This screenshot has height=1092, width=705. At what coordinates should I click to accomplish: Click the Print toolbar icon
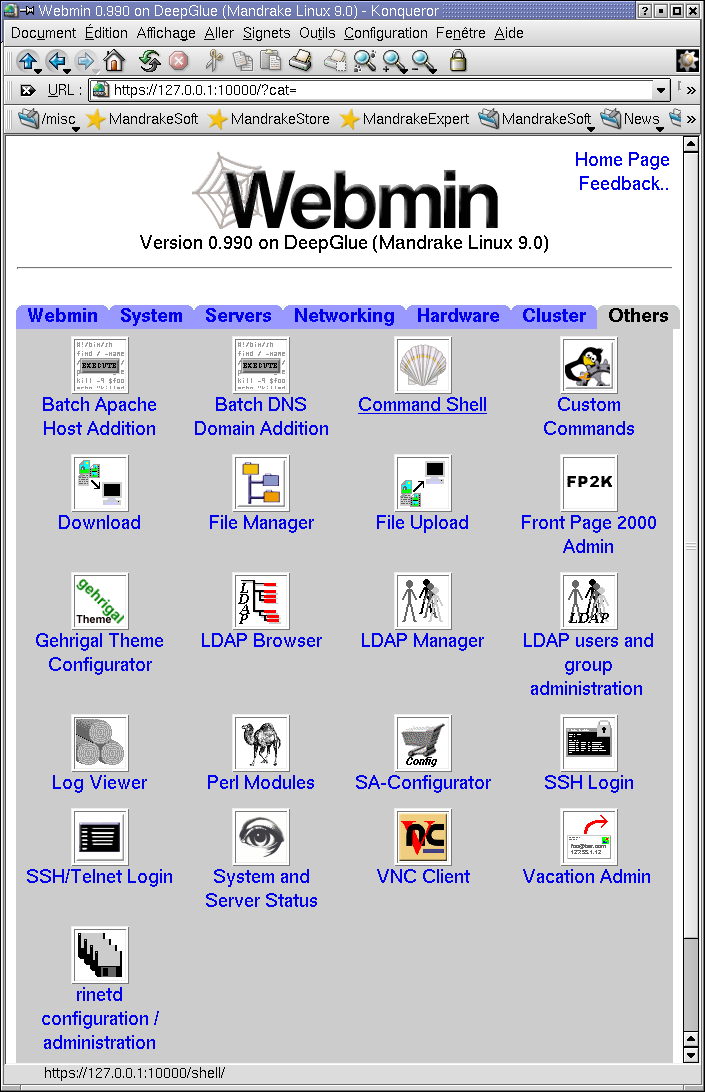click(301, 61)
